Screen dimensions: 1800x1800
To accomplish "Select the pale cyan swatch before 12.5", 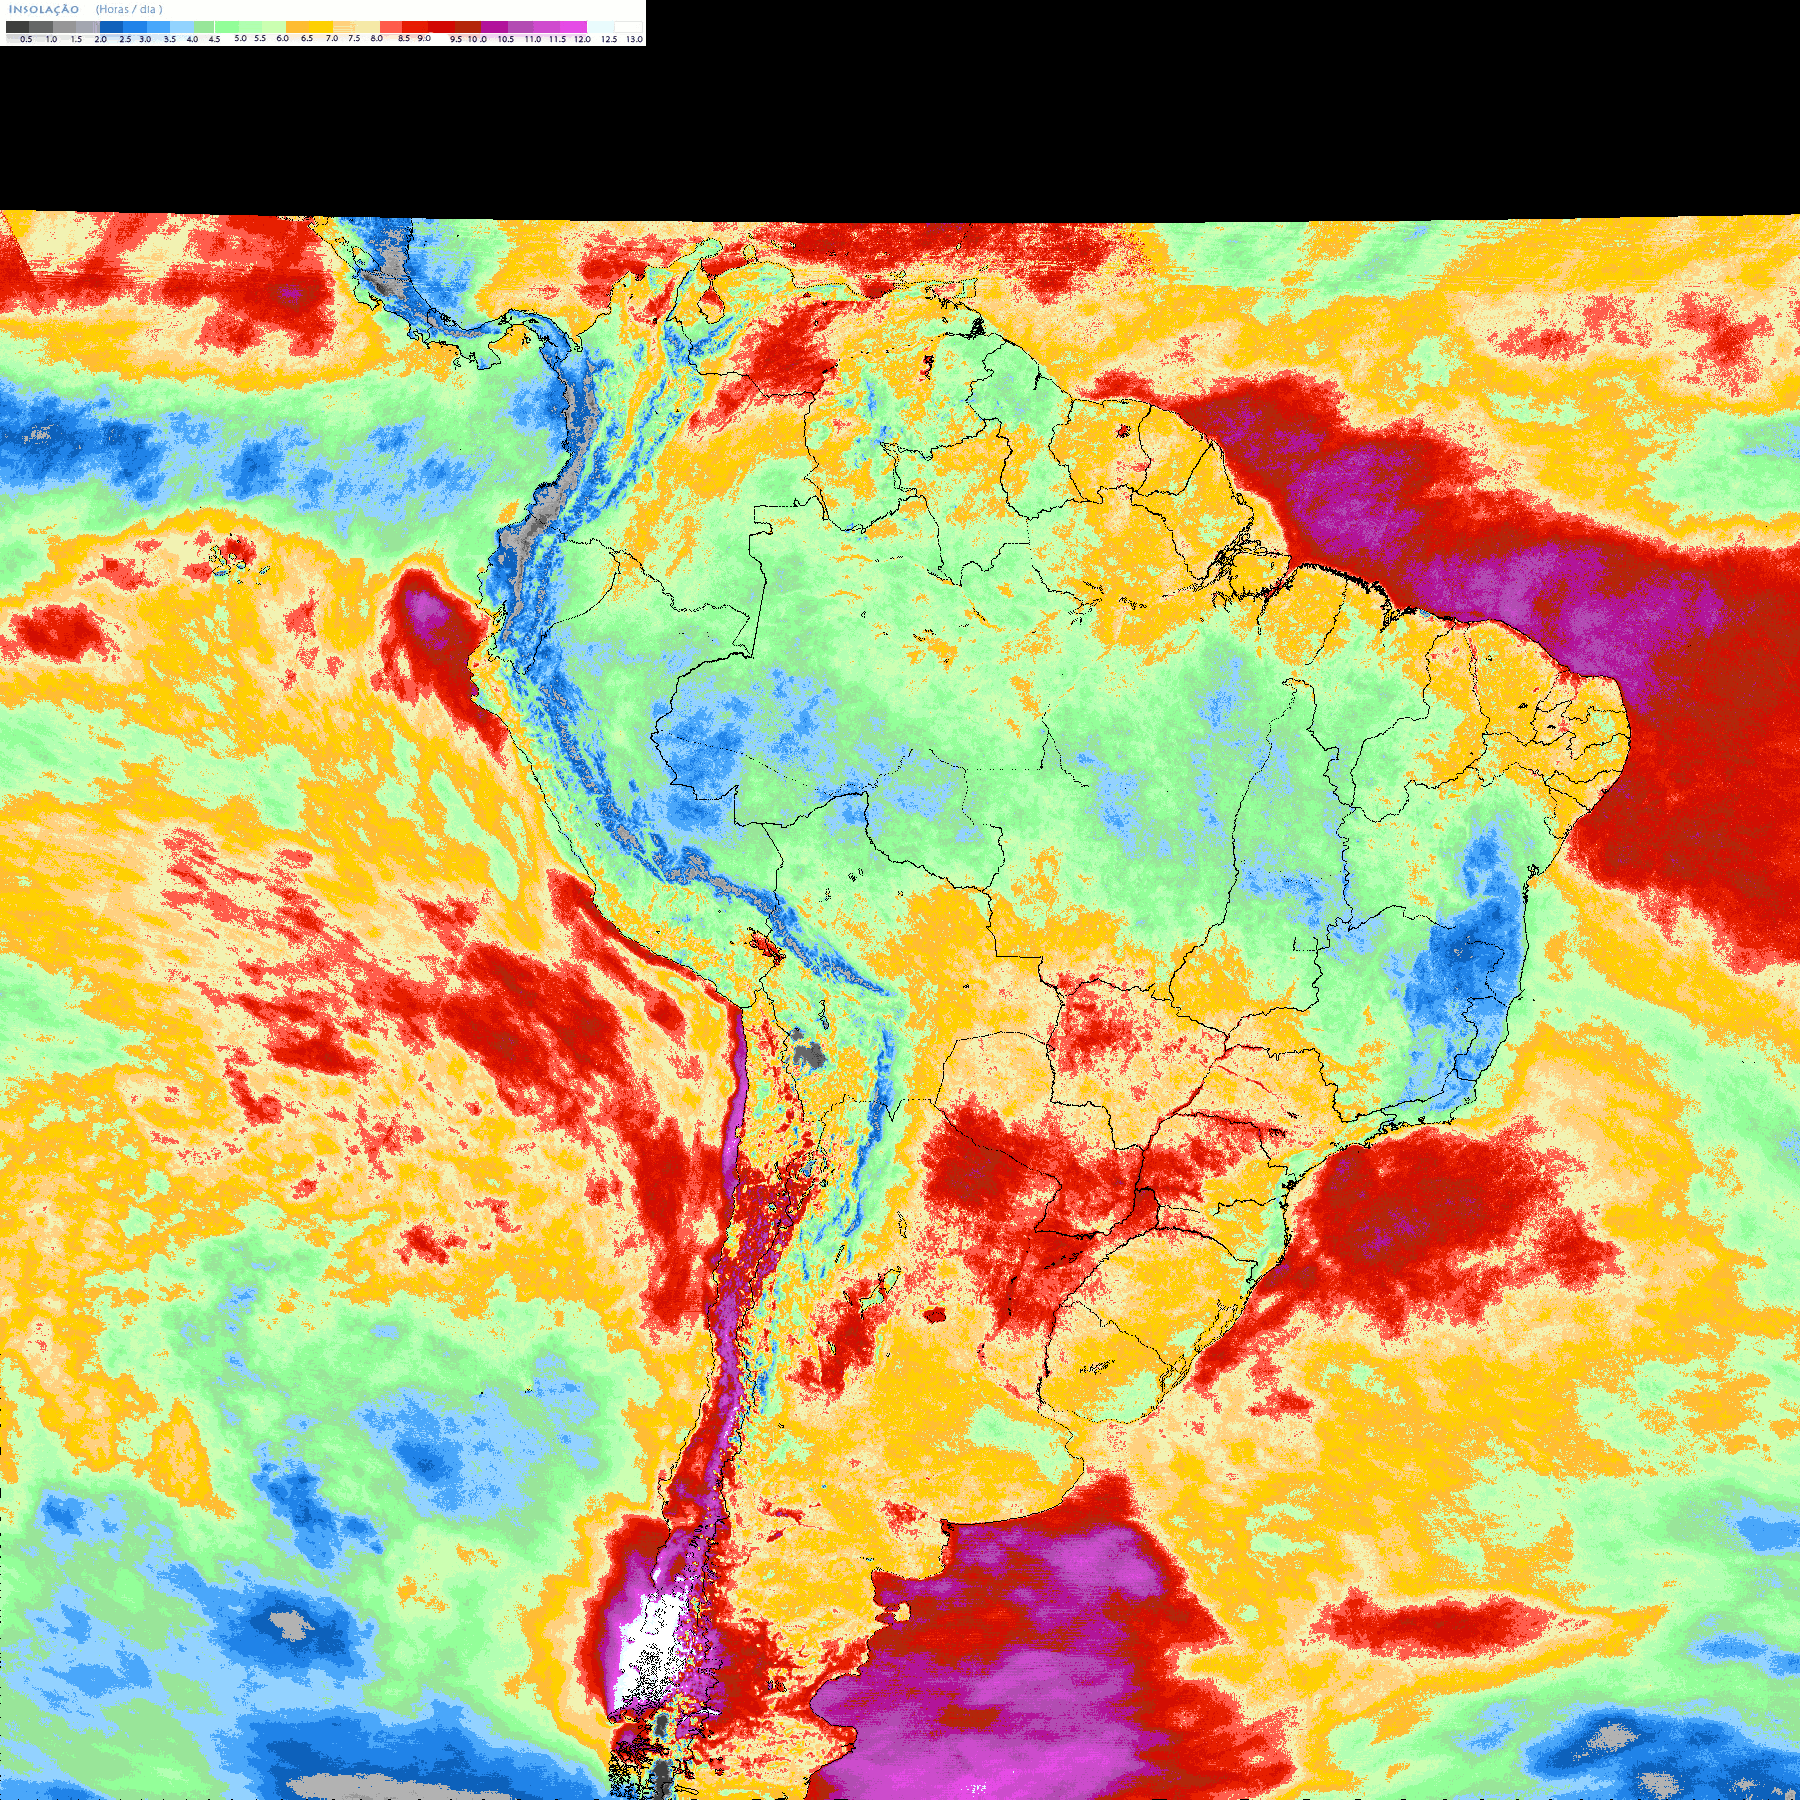I will (x=601, y=27).
